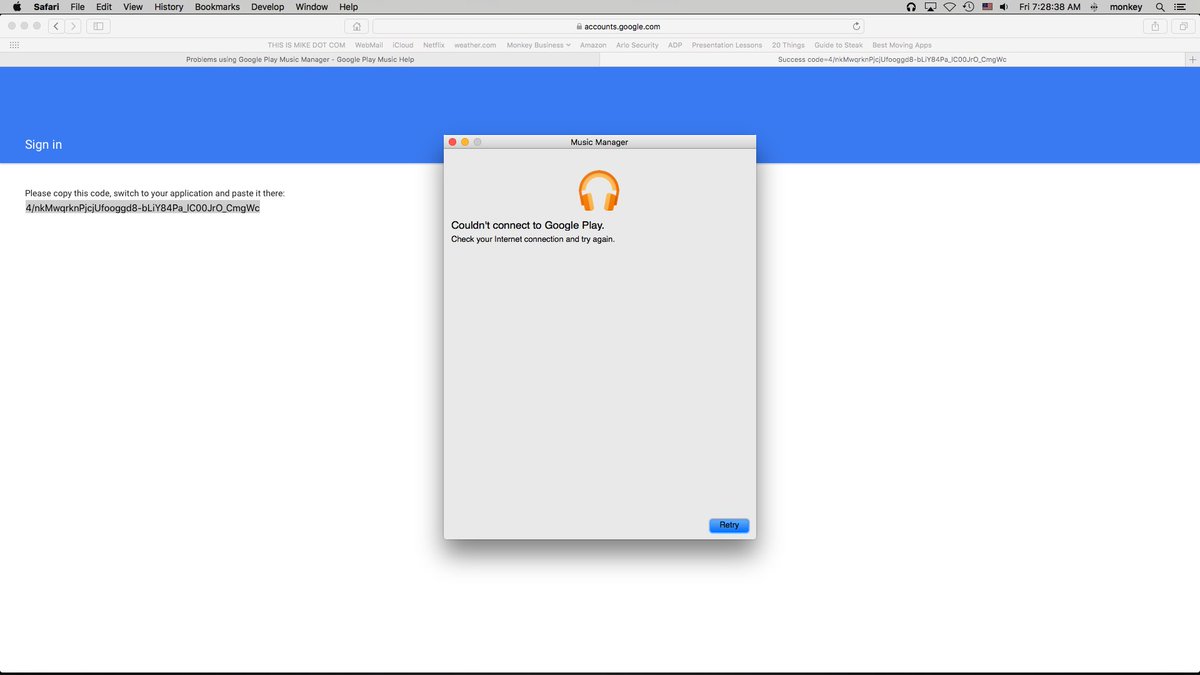1200x675 pixels.
Task: Click the Couldn't connect to Google Play message
Action: tap(528, 225)
